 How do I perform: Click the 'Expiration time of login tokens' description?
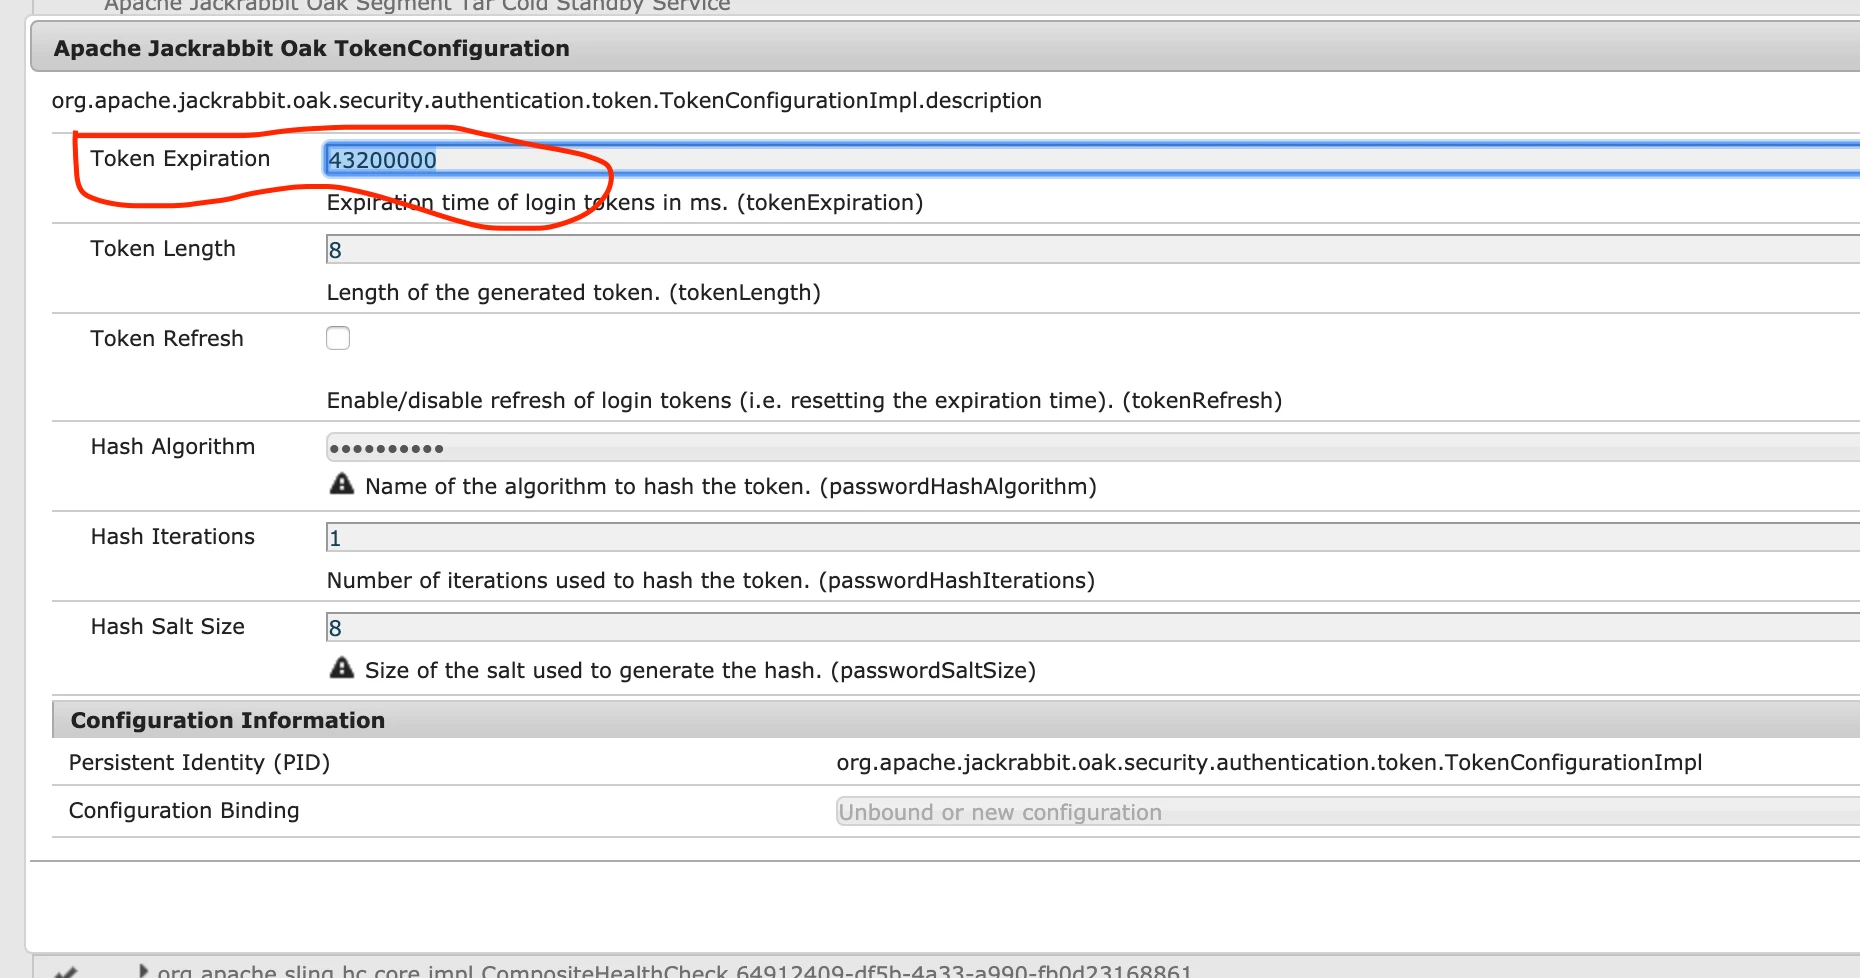(625, 203)
